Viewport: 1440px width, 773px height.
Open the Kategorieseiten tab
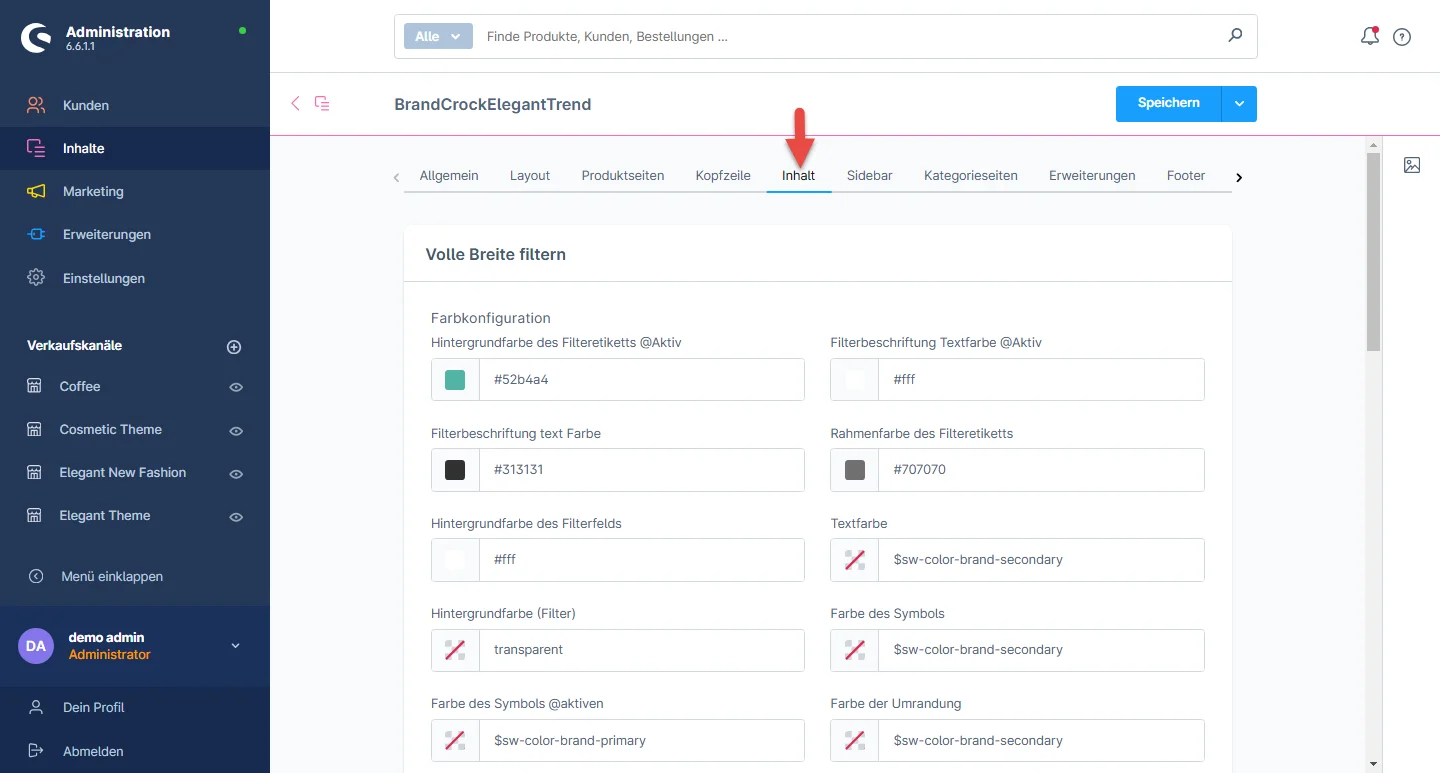point(970,176)
